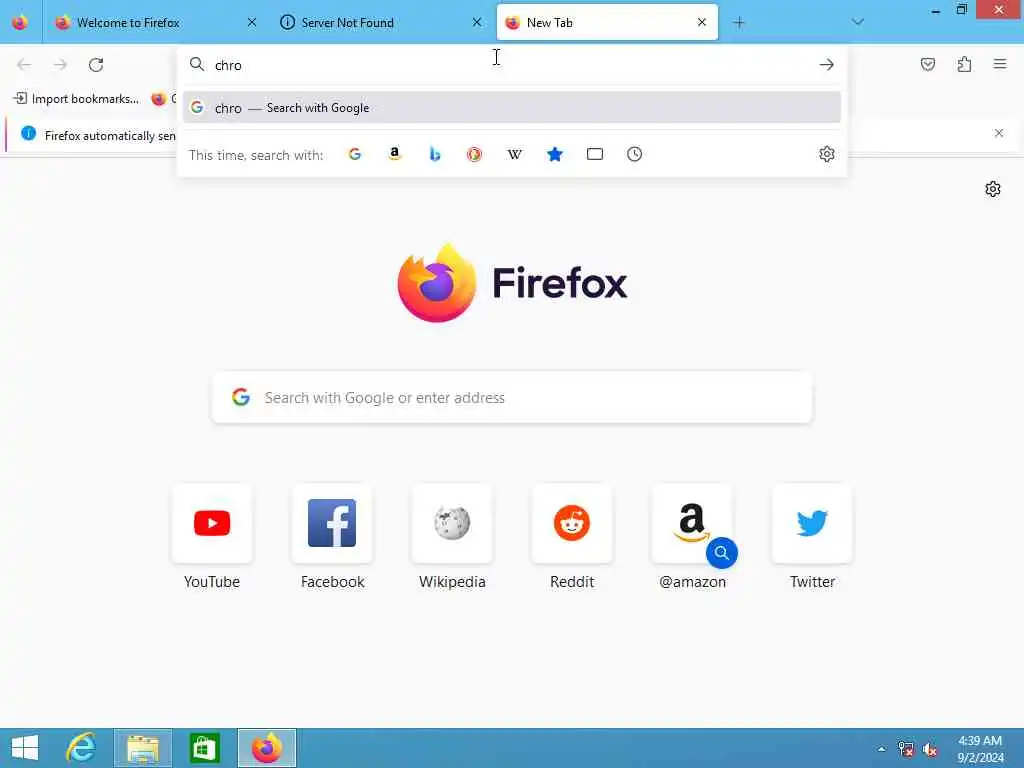This screenshot has width=1024, height=768.
Task: Search open tabs using the tab icon
Action: click(x=594, y=154)
